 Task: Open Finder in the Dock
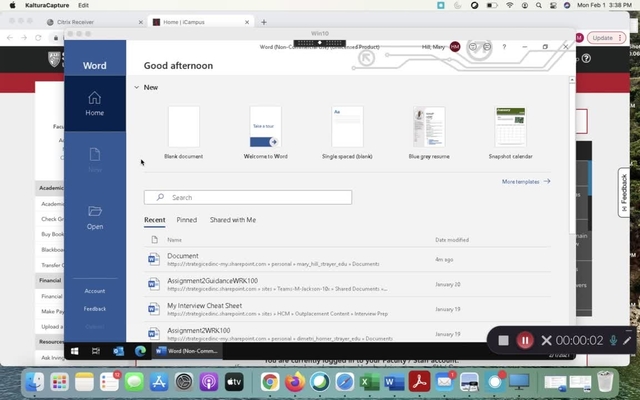(35, 382)
